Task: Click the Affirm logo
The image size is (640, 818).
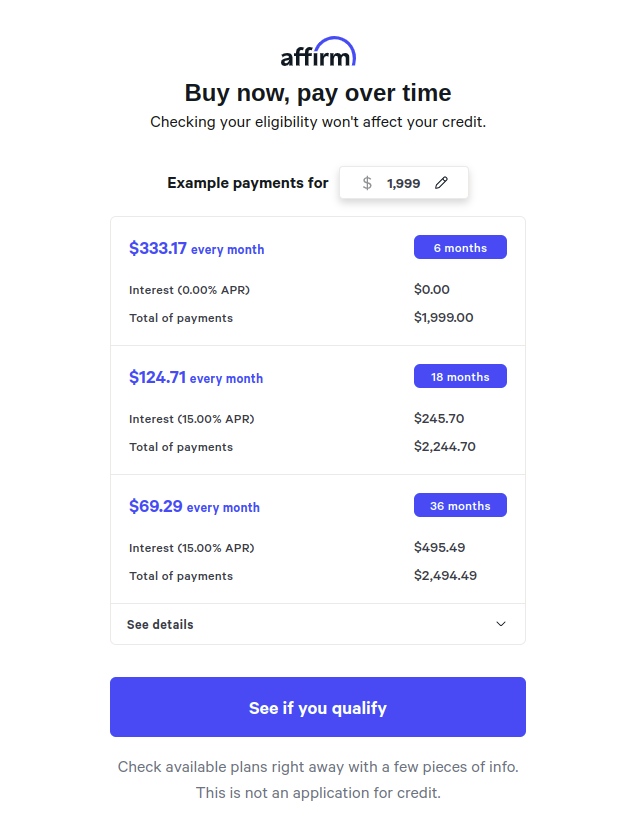Action: click(x=318, y=53)
